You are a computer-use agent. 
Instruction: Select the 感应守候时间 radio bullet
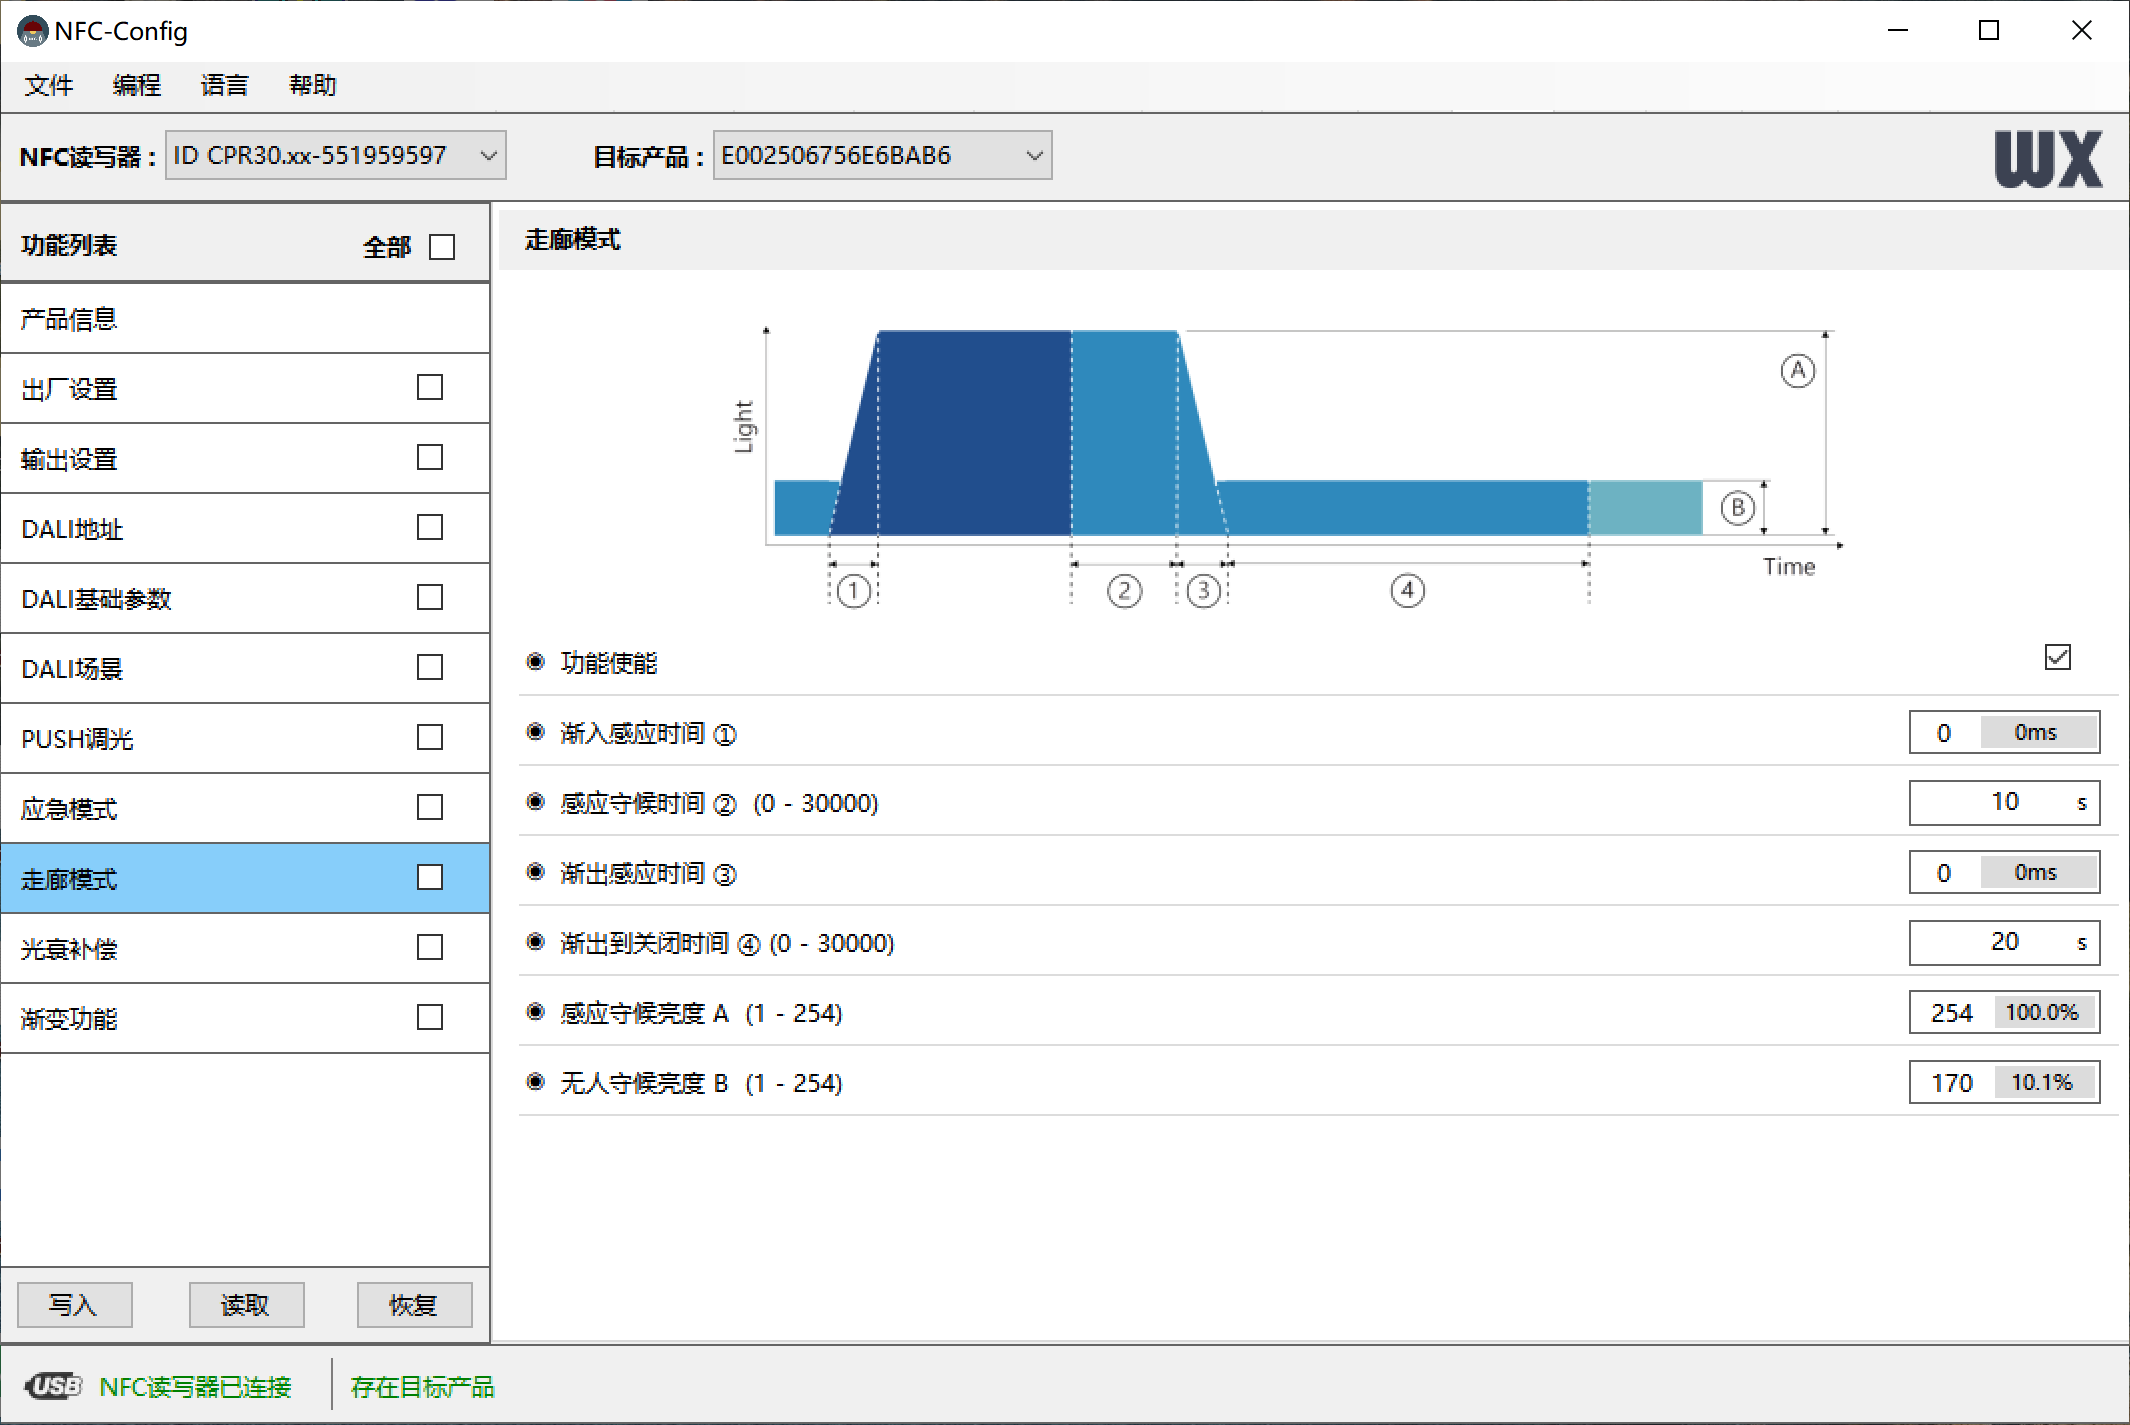(536, 802)
